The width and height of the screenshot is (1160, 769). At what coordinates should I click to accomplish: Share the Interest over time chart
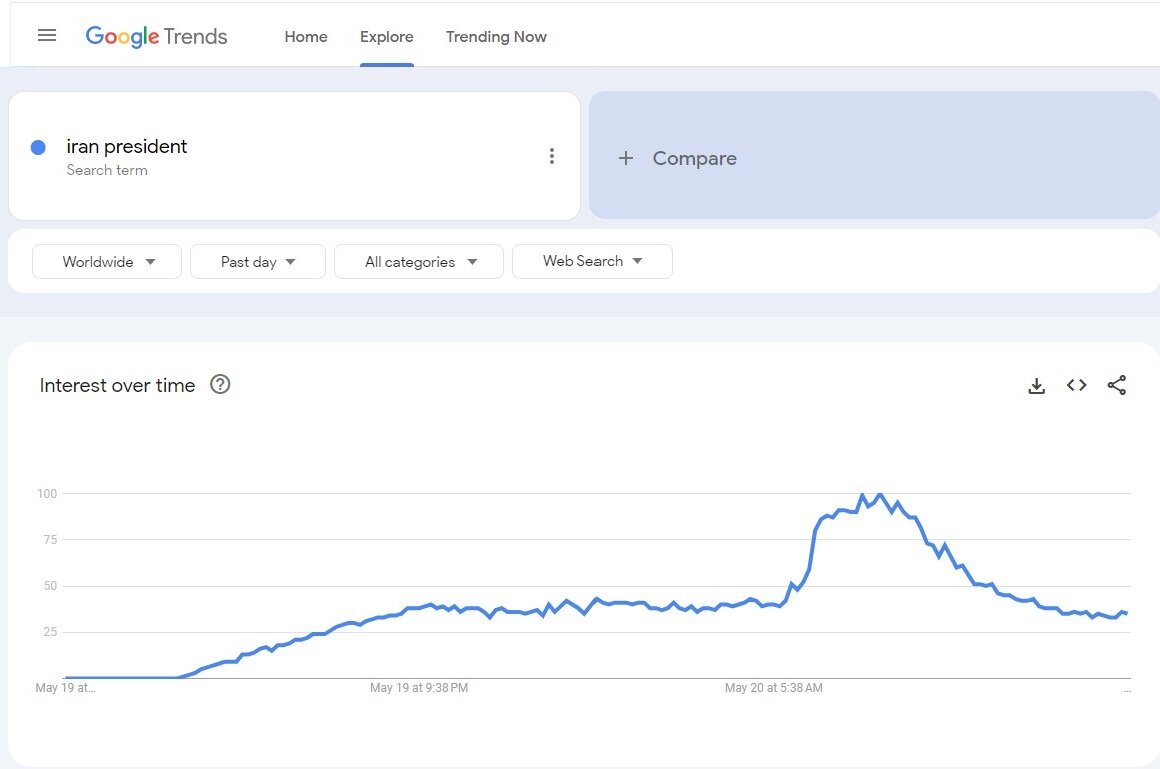tap(1117, 385)
